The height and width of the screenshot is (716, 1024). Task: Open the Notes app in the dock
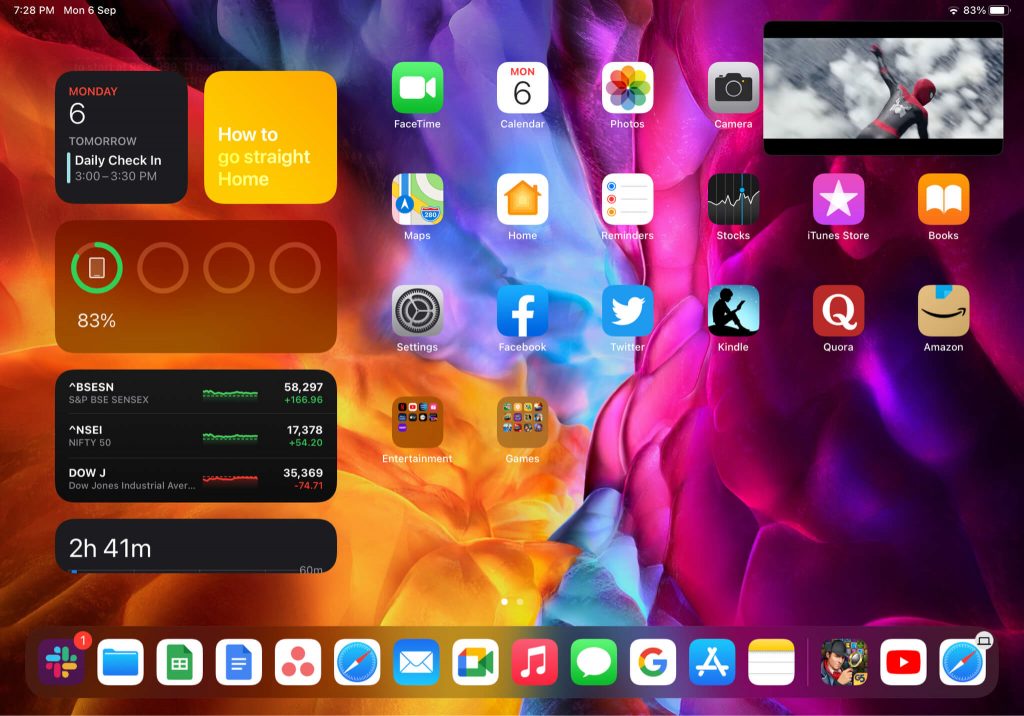[x=771, y=662]
